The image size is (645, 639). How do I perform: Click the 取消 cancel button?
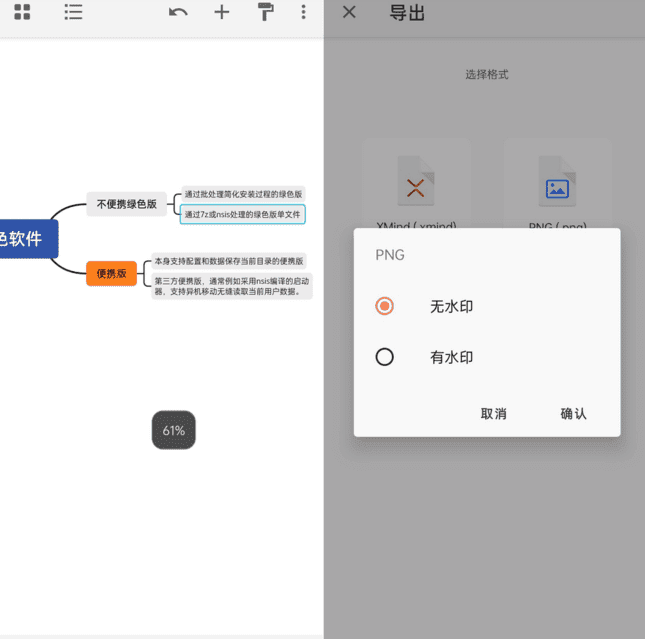pos(494,414)
